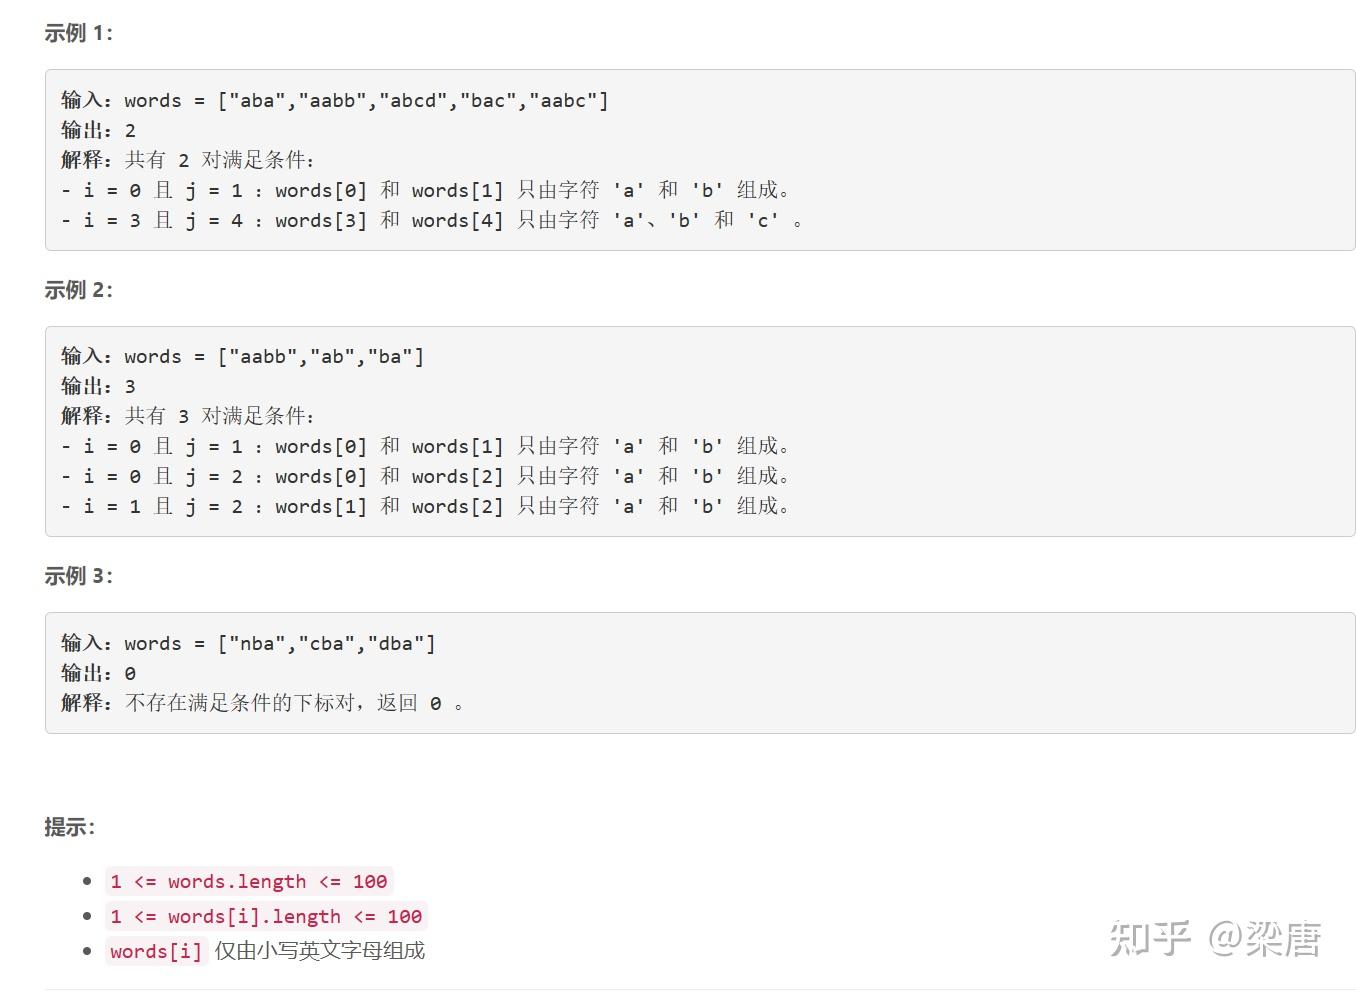Viewport: 1356px width, 993px height.
Task: Click the explanation line "共有 3 对满足条件"
Action: [188, 416]
